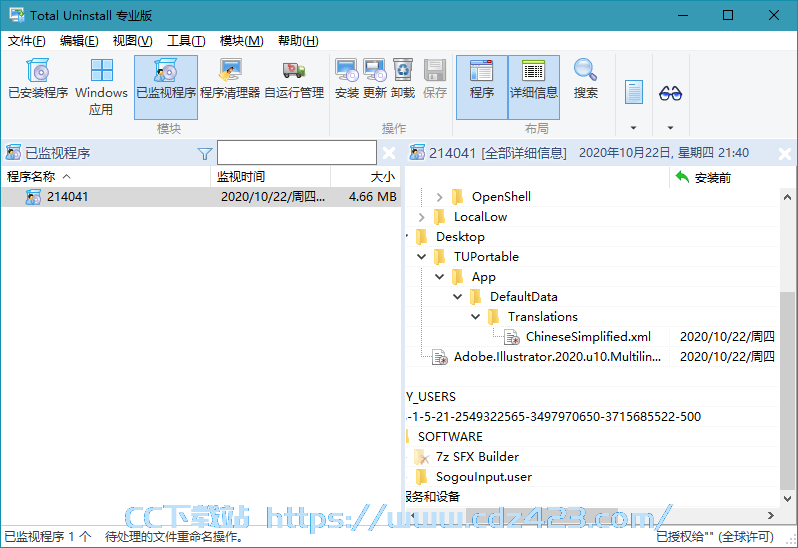Click the horizontal scrollbar right arrow
The image size is (798, 548).
(771, 515)
